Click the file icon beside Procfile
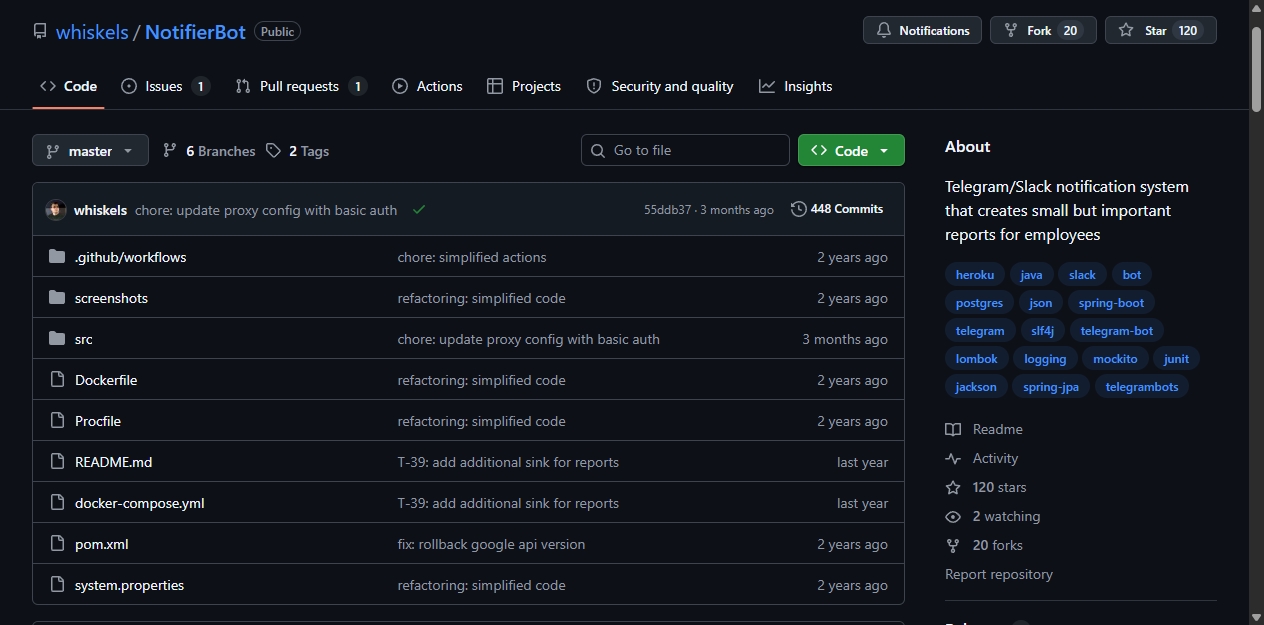Viewport: 1264px width, 625px height. click(57, 421)
